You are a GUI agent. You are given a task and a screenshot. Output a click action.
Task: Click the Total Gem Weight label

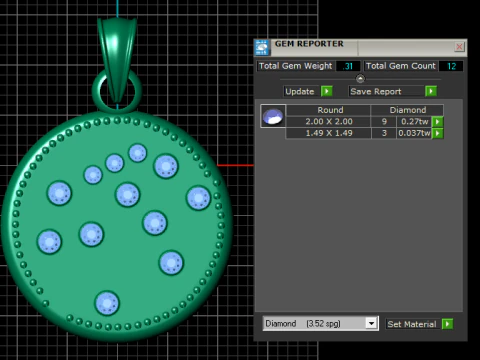pos(296,66)
